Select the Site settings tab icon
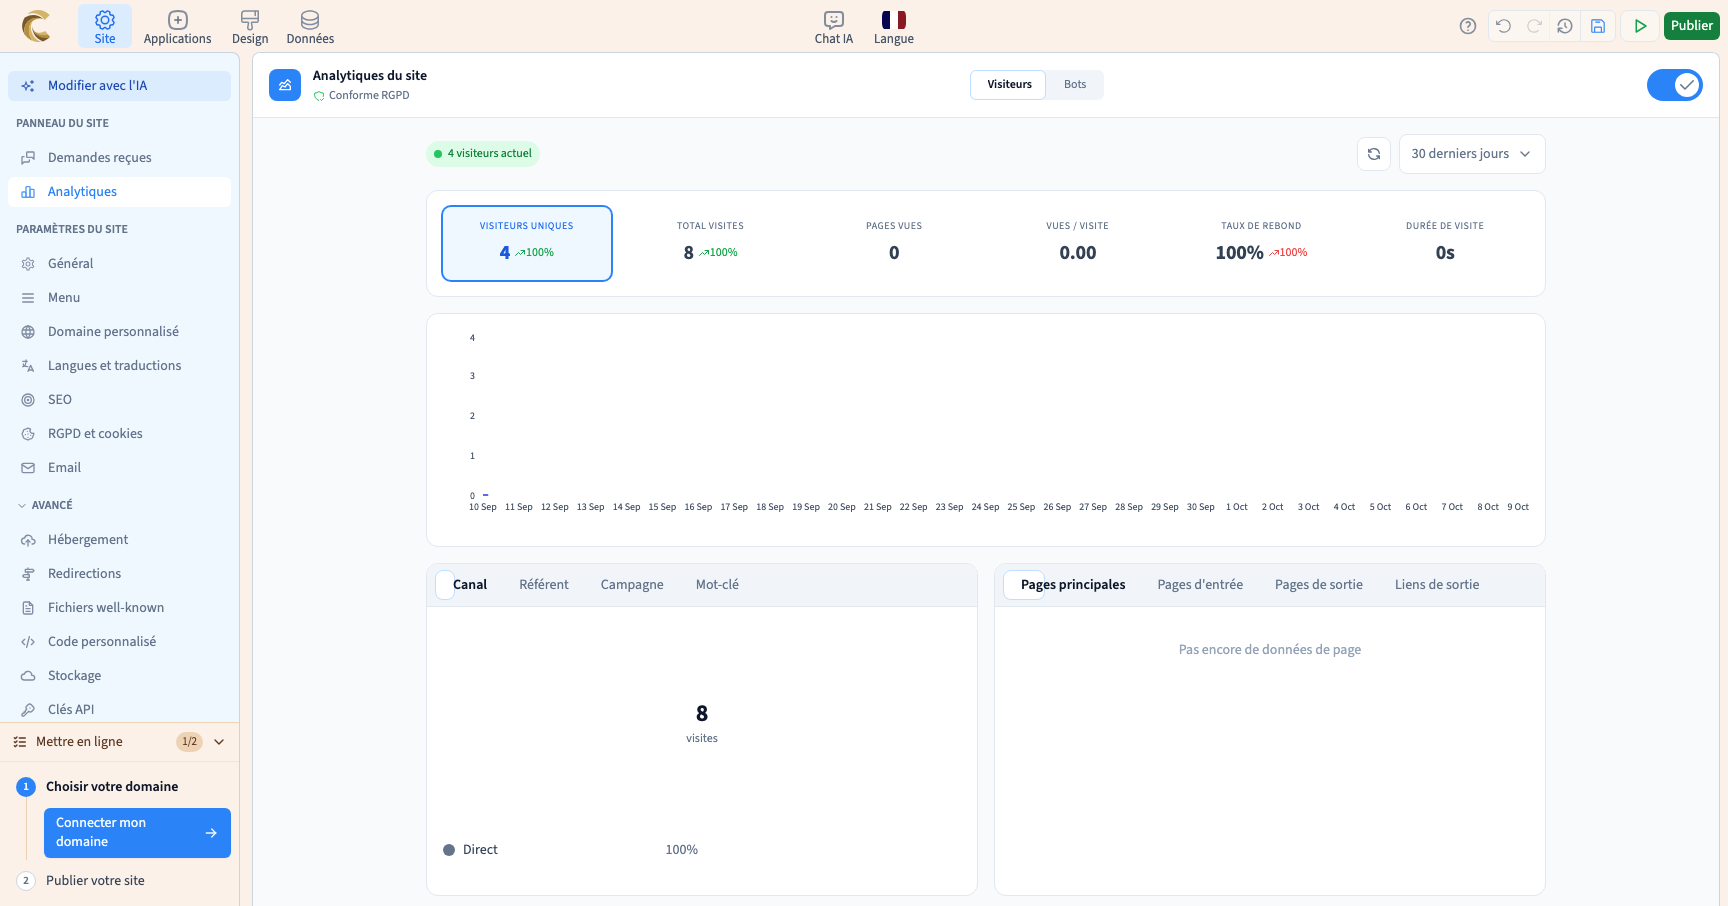This screenshot has height=906, width=1728. coord(105,27)
